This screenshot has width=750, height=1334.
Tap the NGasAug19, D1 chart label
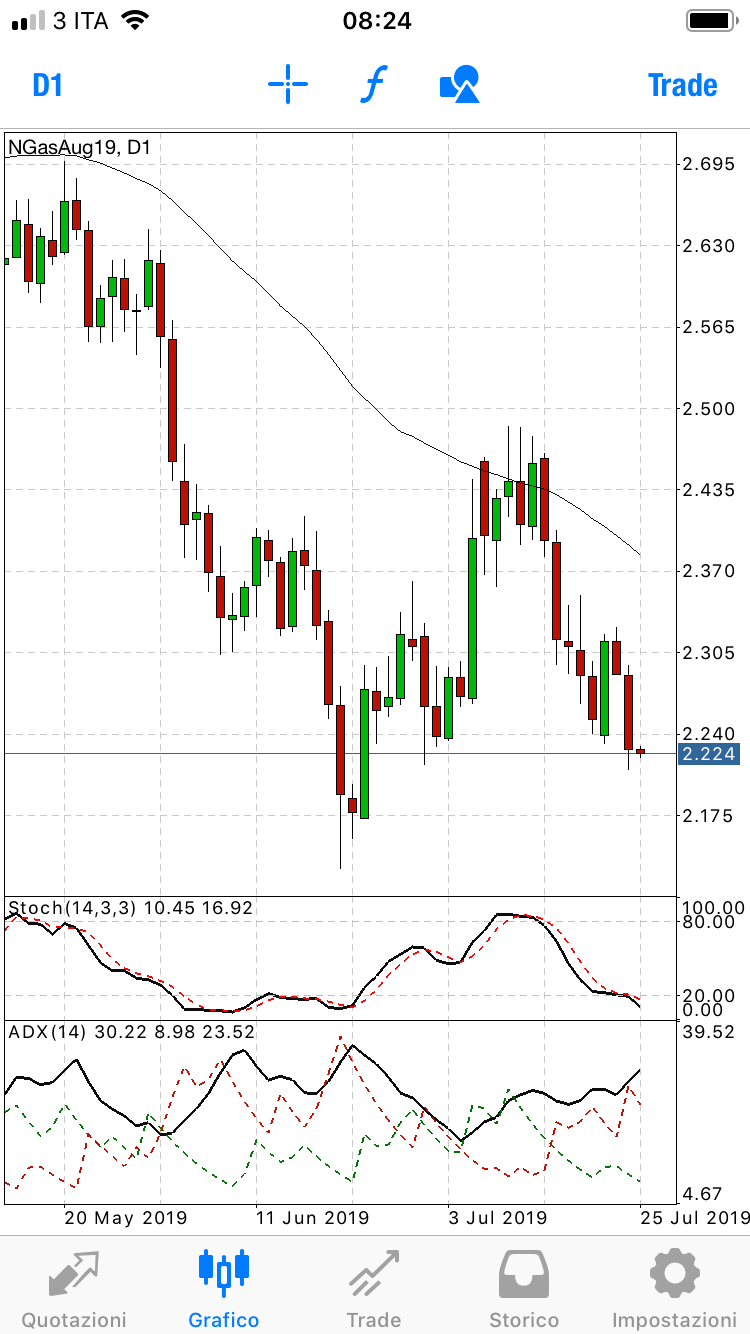80,148
